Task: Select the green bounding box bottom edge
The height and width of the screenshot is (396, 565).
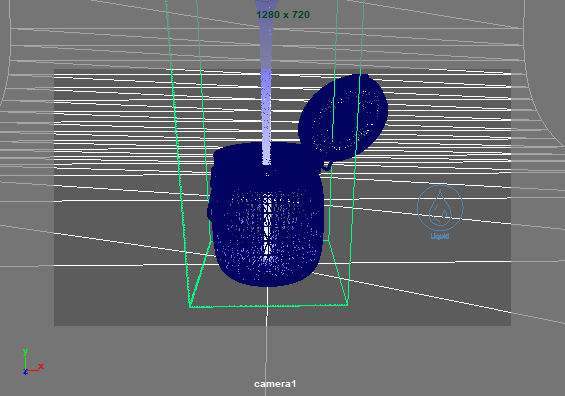Action: [x=268, y=306]
